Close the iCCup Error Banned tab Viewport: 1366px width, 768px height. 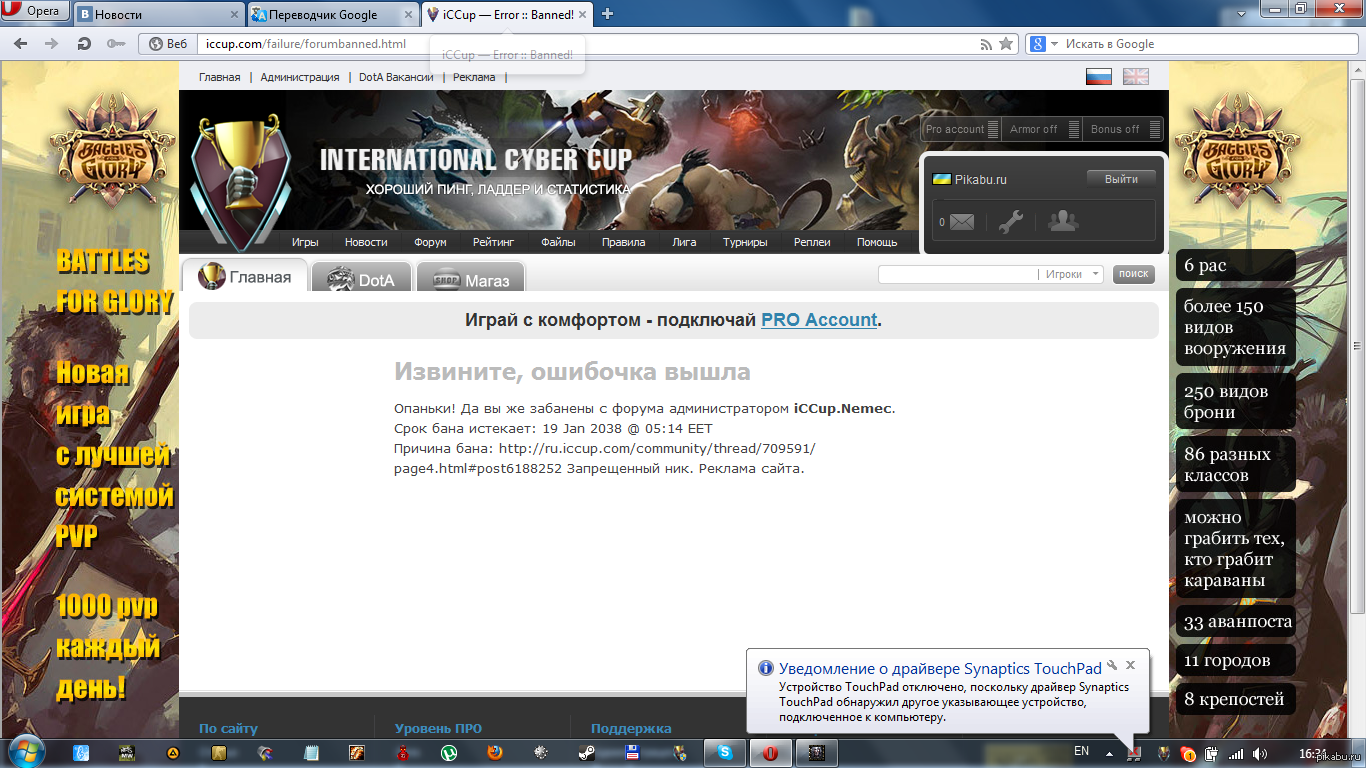[583, 14]
